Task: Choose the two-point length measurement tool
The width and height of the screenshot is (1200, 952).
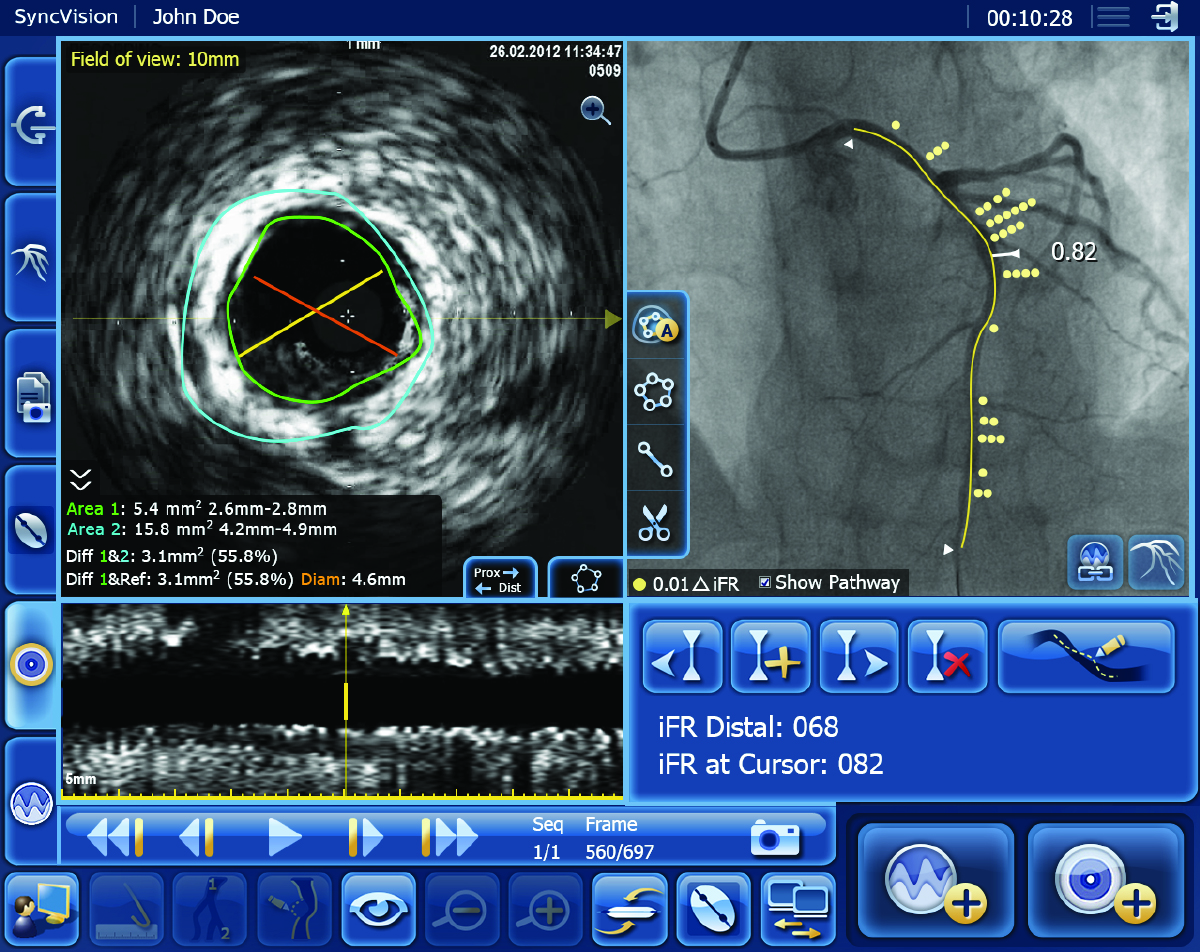Action: point(655,458)
